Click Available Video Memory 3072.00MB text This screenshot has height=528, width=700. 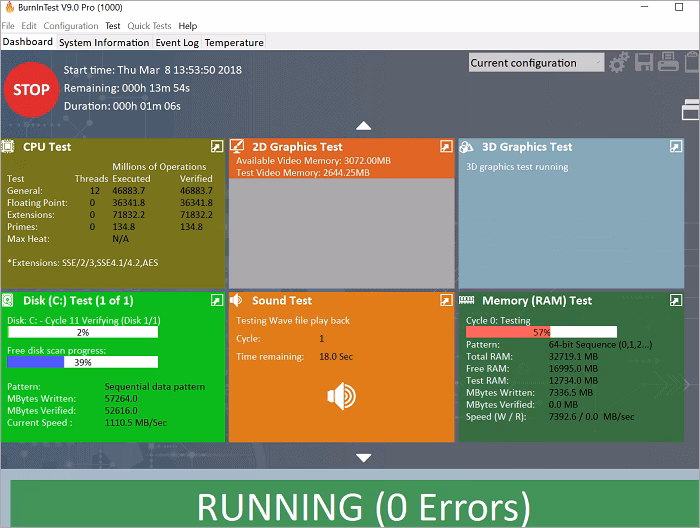(x=313, y=161)
